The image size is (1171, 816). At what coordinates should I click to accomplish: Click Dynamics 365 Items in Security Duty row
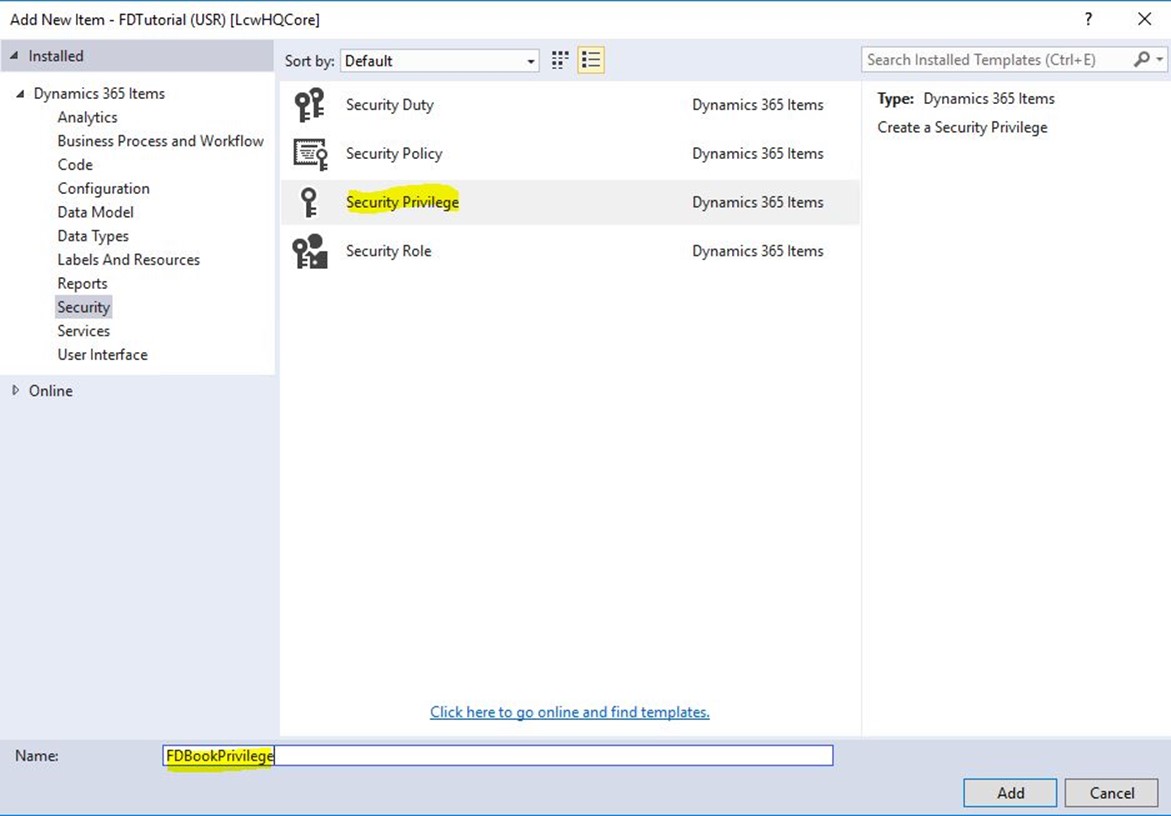click(x=758, y=105)
